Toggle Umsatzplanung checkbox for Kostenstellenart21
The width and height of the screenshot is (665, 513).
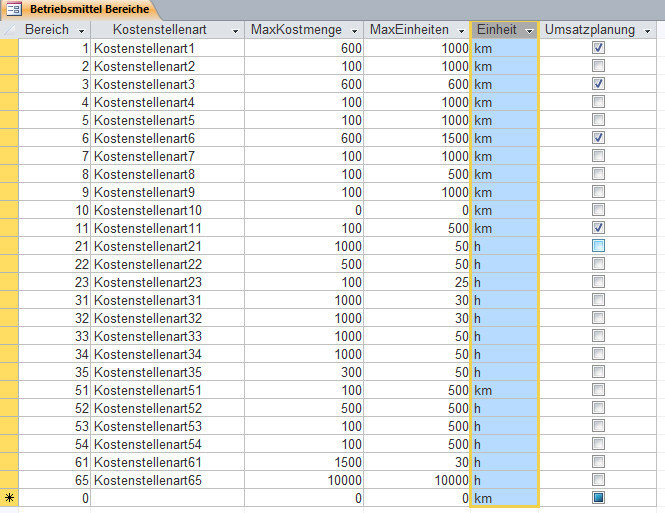[598, 245]
